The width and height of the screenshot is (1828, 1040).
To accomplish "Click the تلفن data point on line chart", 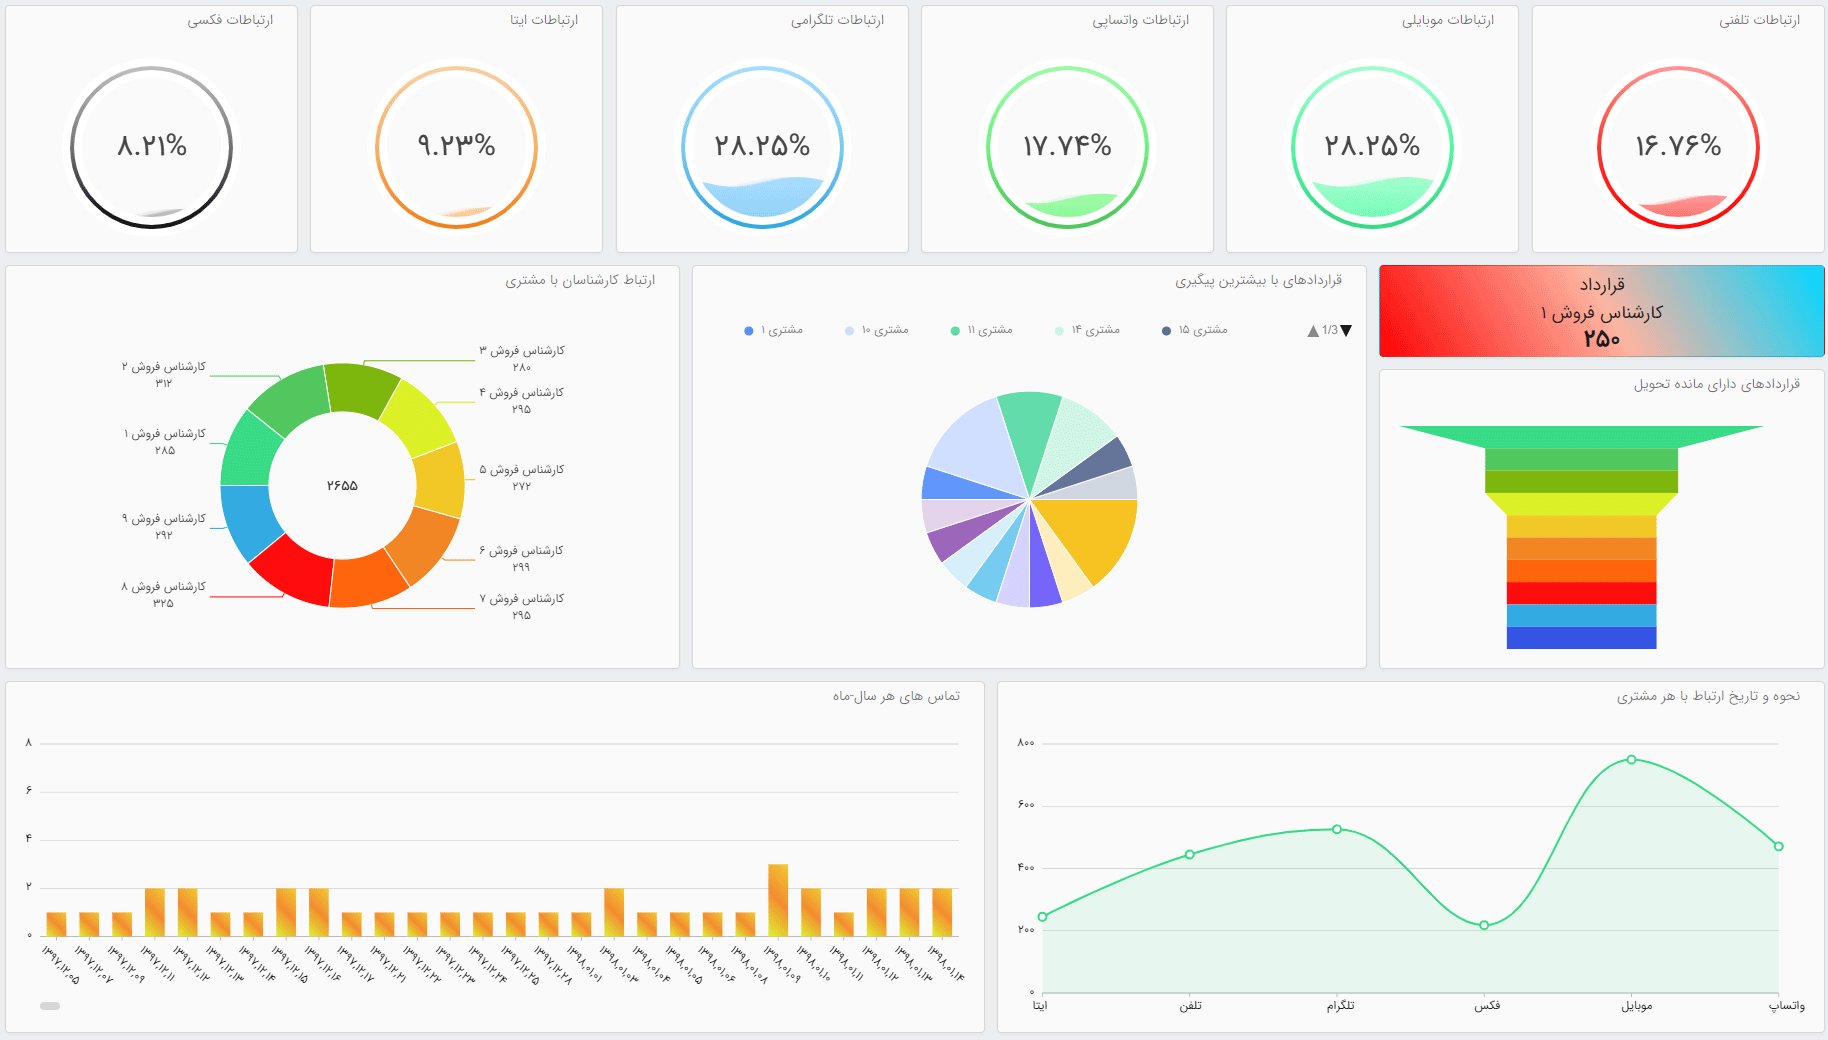I will [x=1189, y=854].
